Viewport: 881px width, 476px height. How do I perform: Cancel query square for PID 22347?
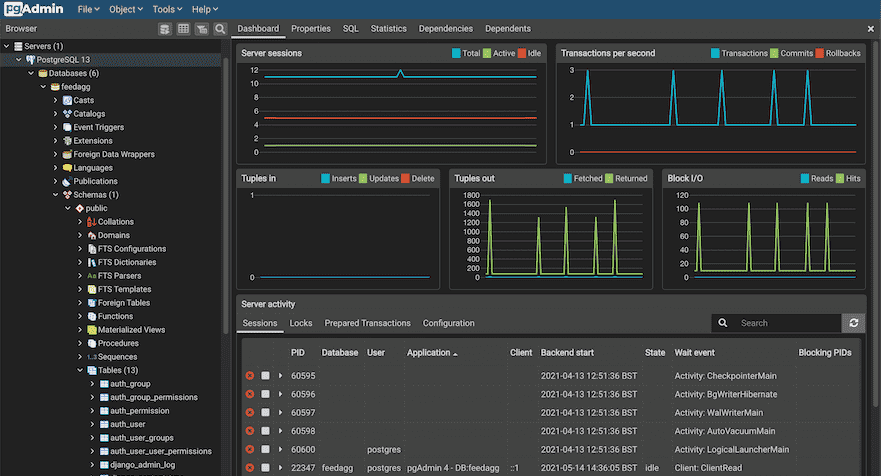pyautogui.click(x=265, y=468)
